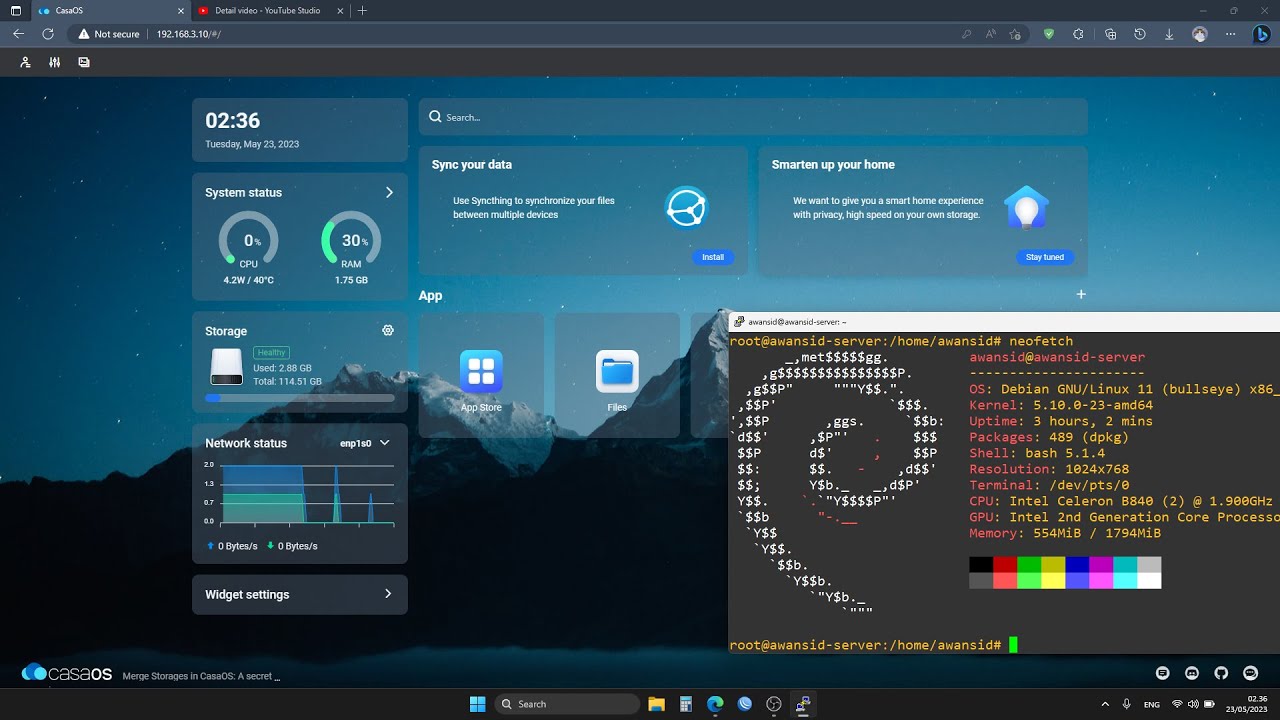Click the terminal prompt cursor
Viewport: 1280px width, 720px height.
pyautogui.click(x=1013, y=645)
